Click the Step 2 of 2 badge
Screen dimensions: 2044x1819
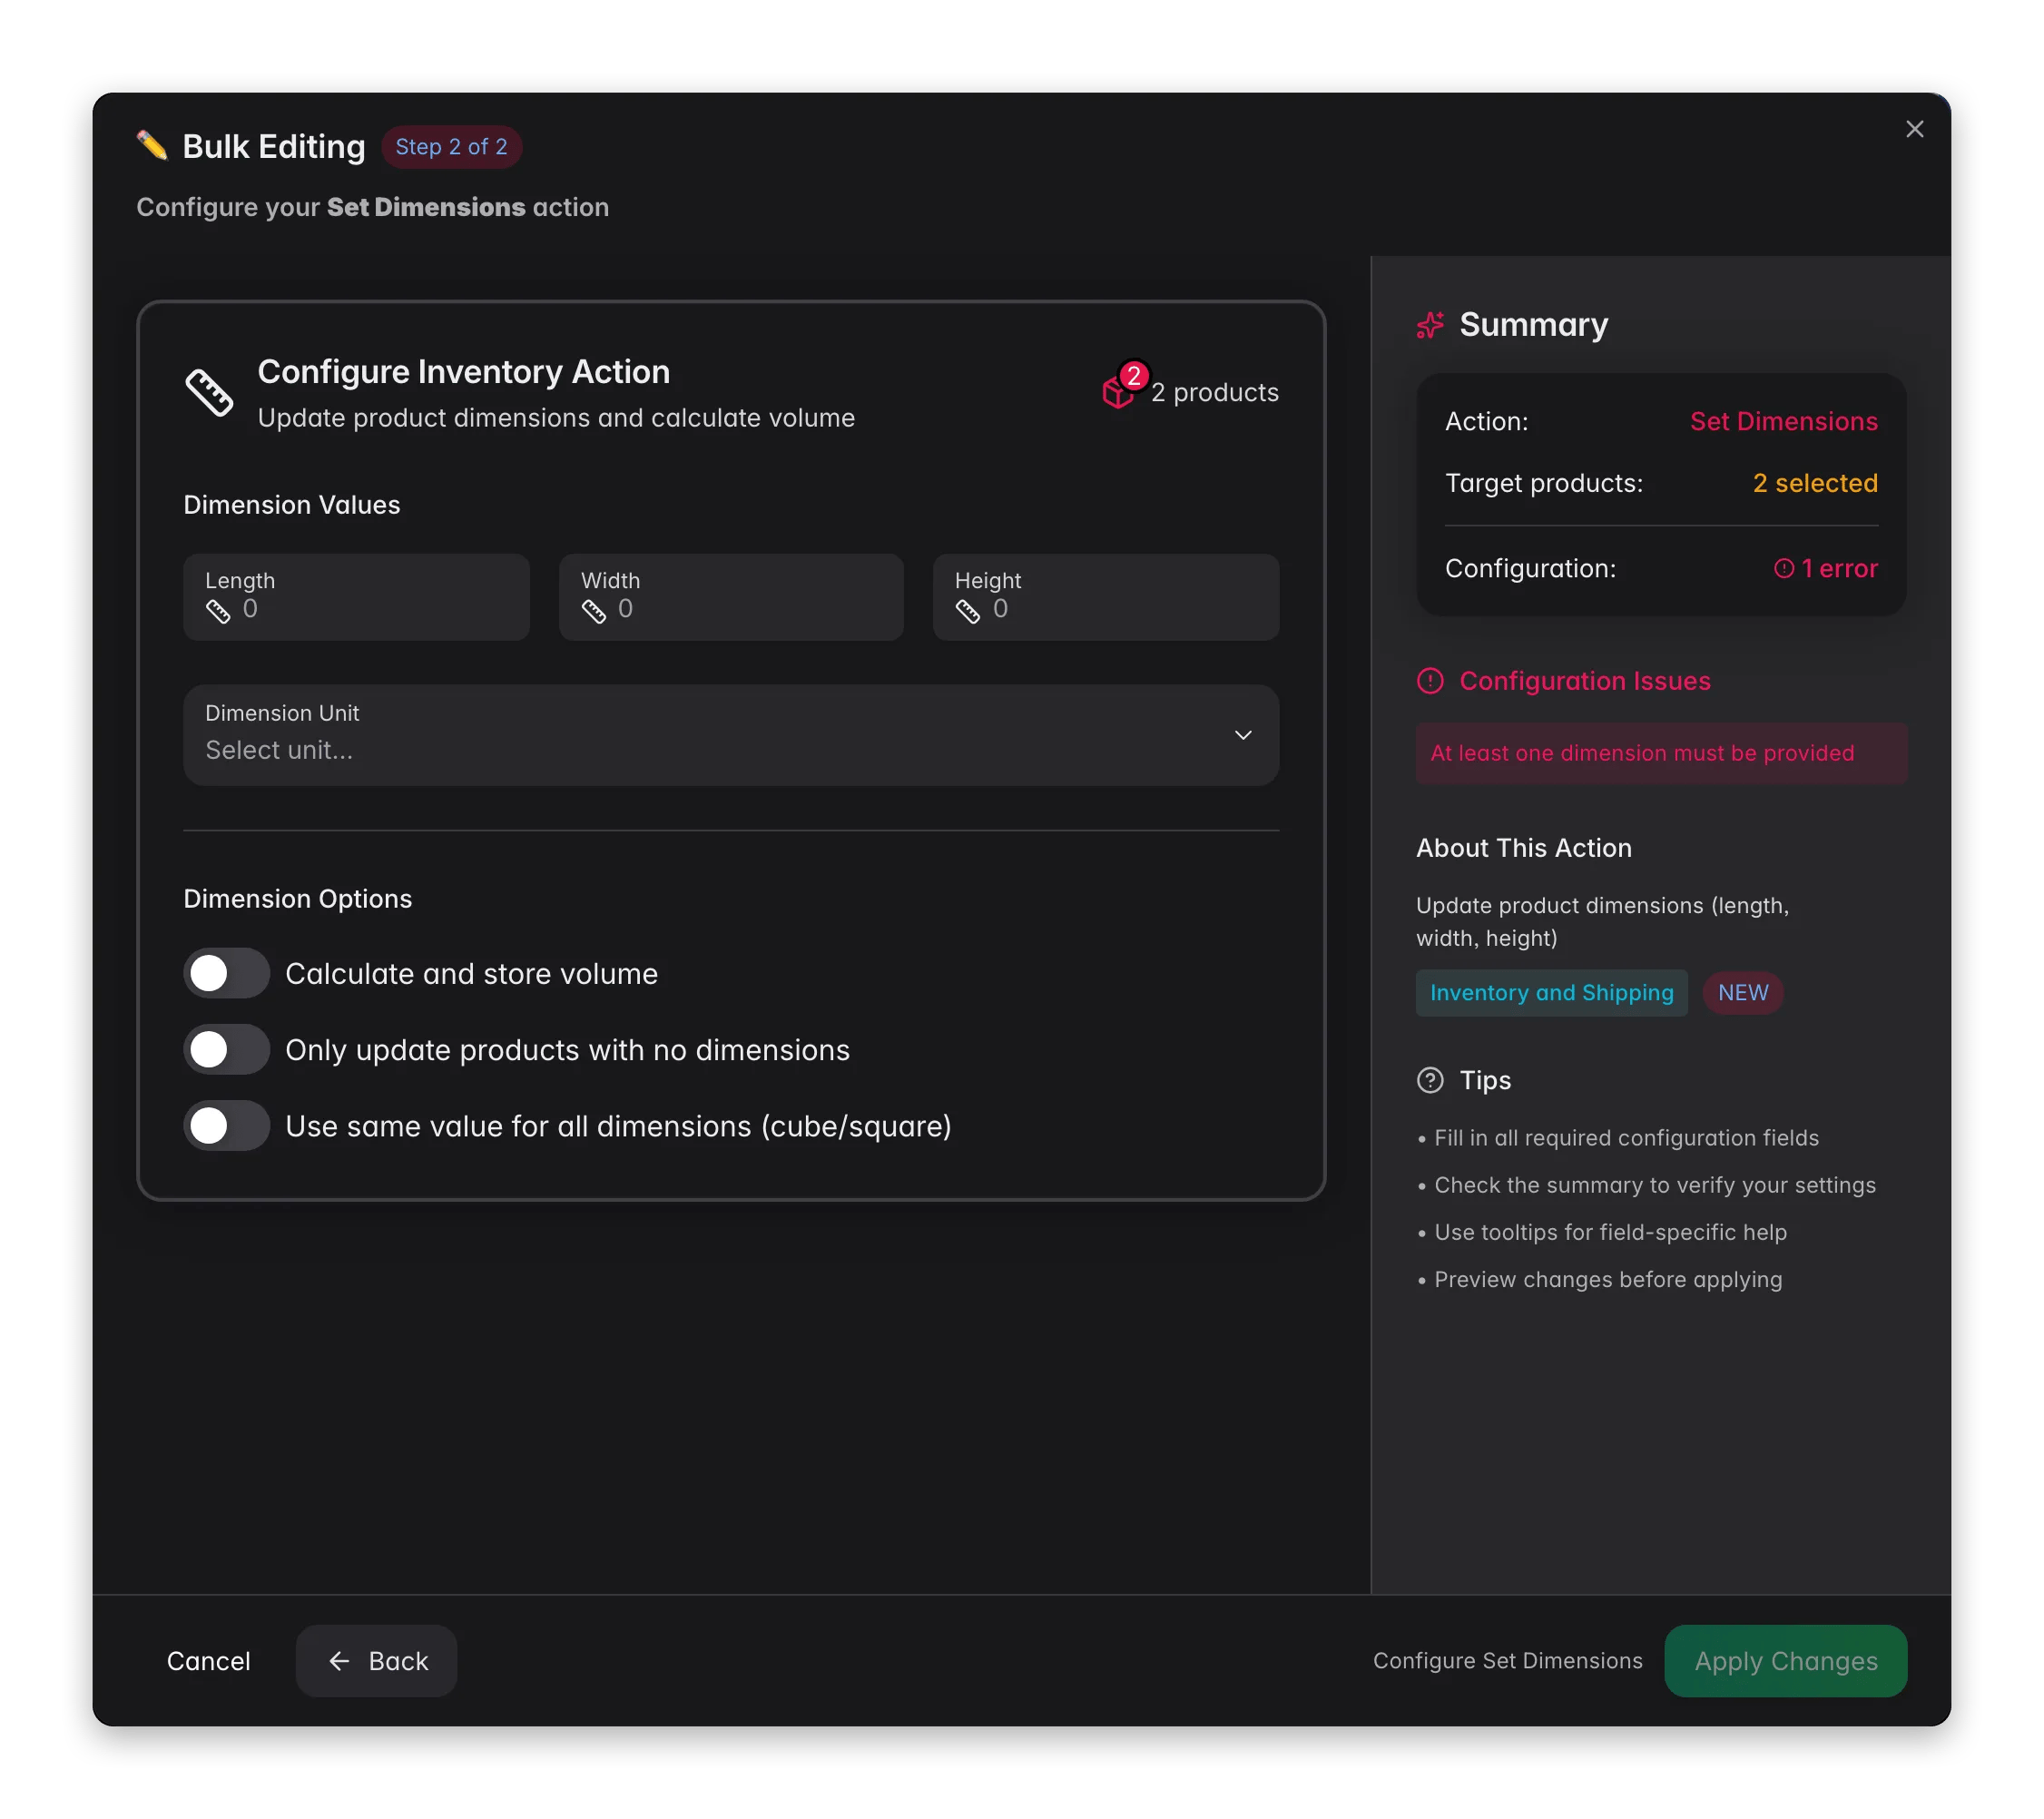pos(451,147)
